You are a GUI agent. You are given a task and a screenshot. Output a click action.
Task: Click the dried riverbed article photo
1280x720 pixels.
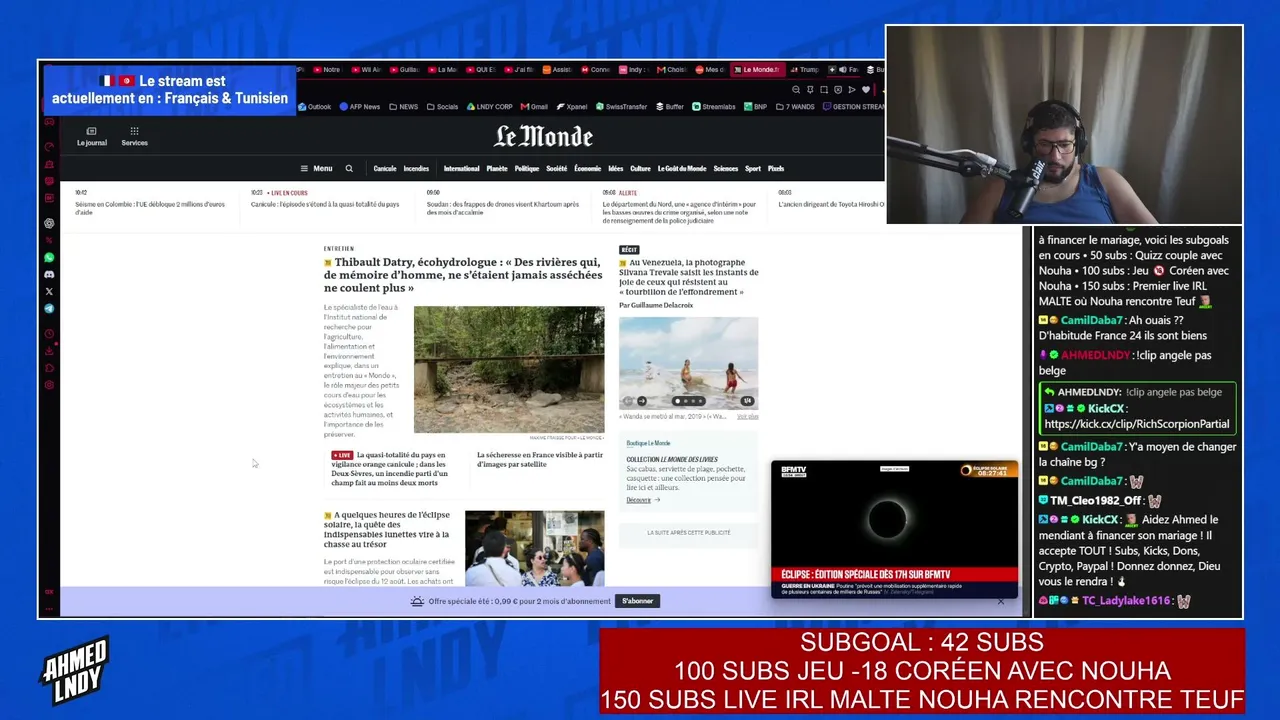pyautogui.click(x=509, y=369)
